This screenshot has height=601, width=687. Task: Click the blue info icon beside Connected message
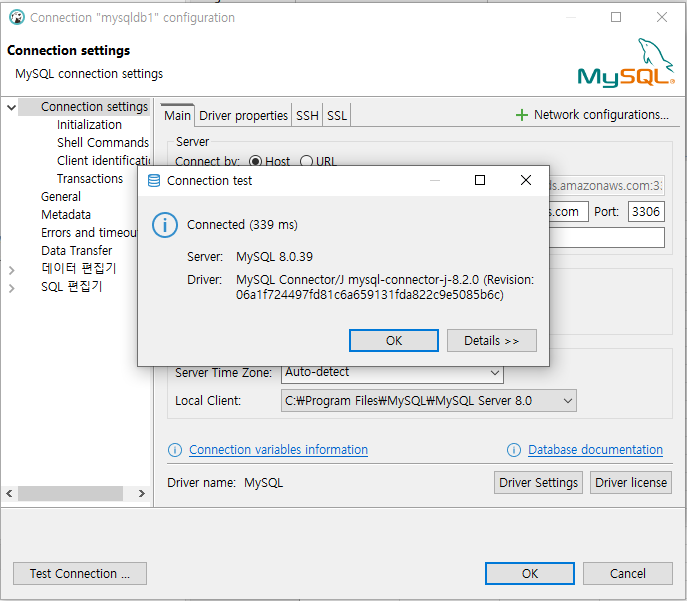click(165, 225)
